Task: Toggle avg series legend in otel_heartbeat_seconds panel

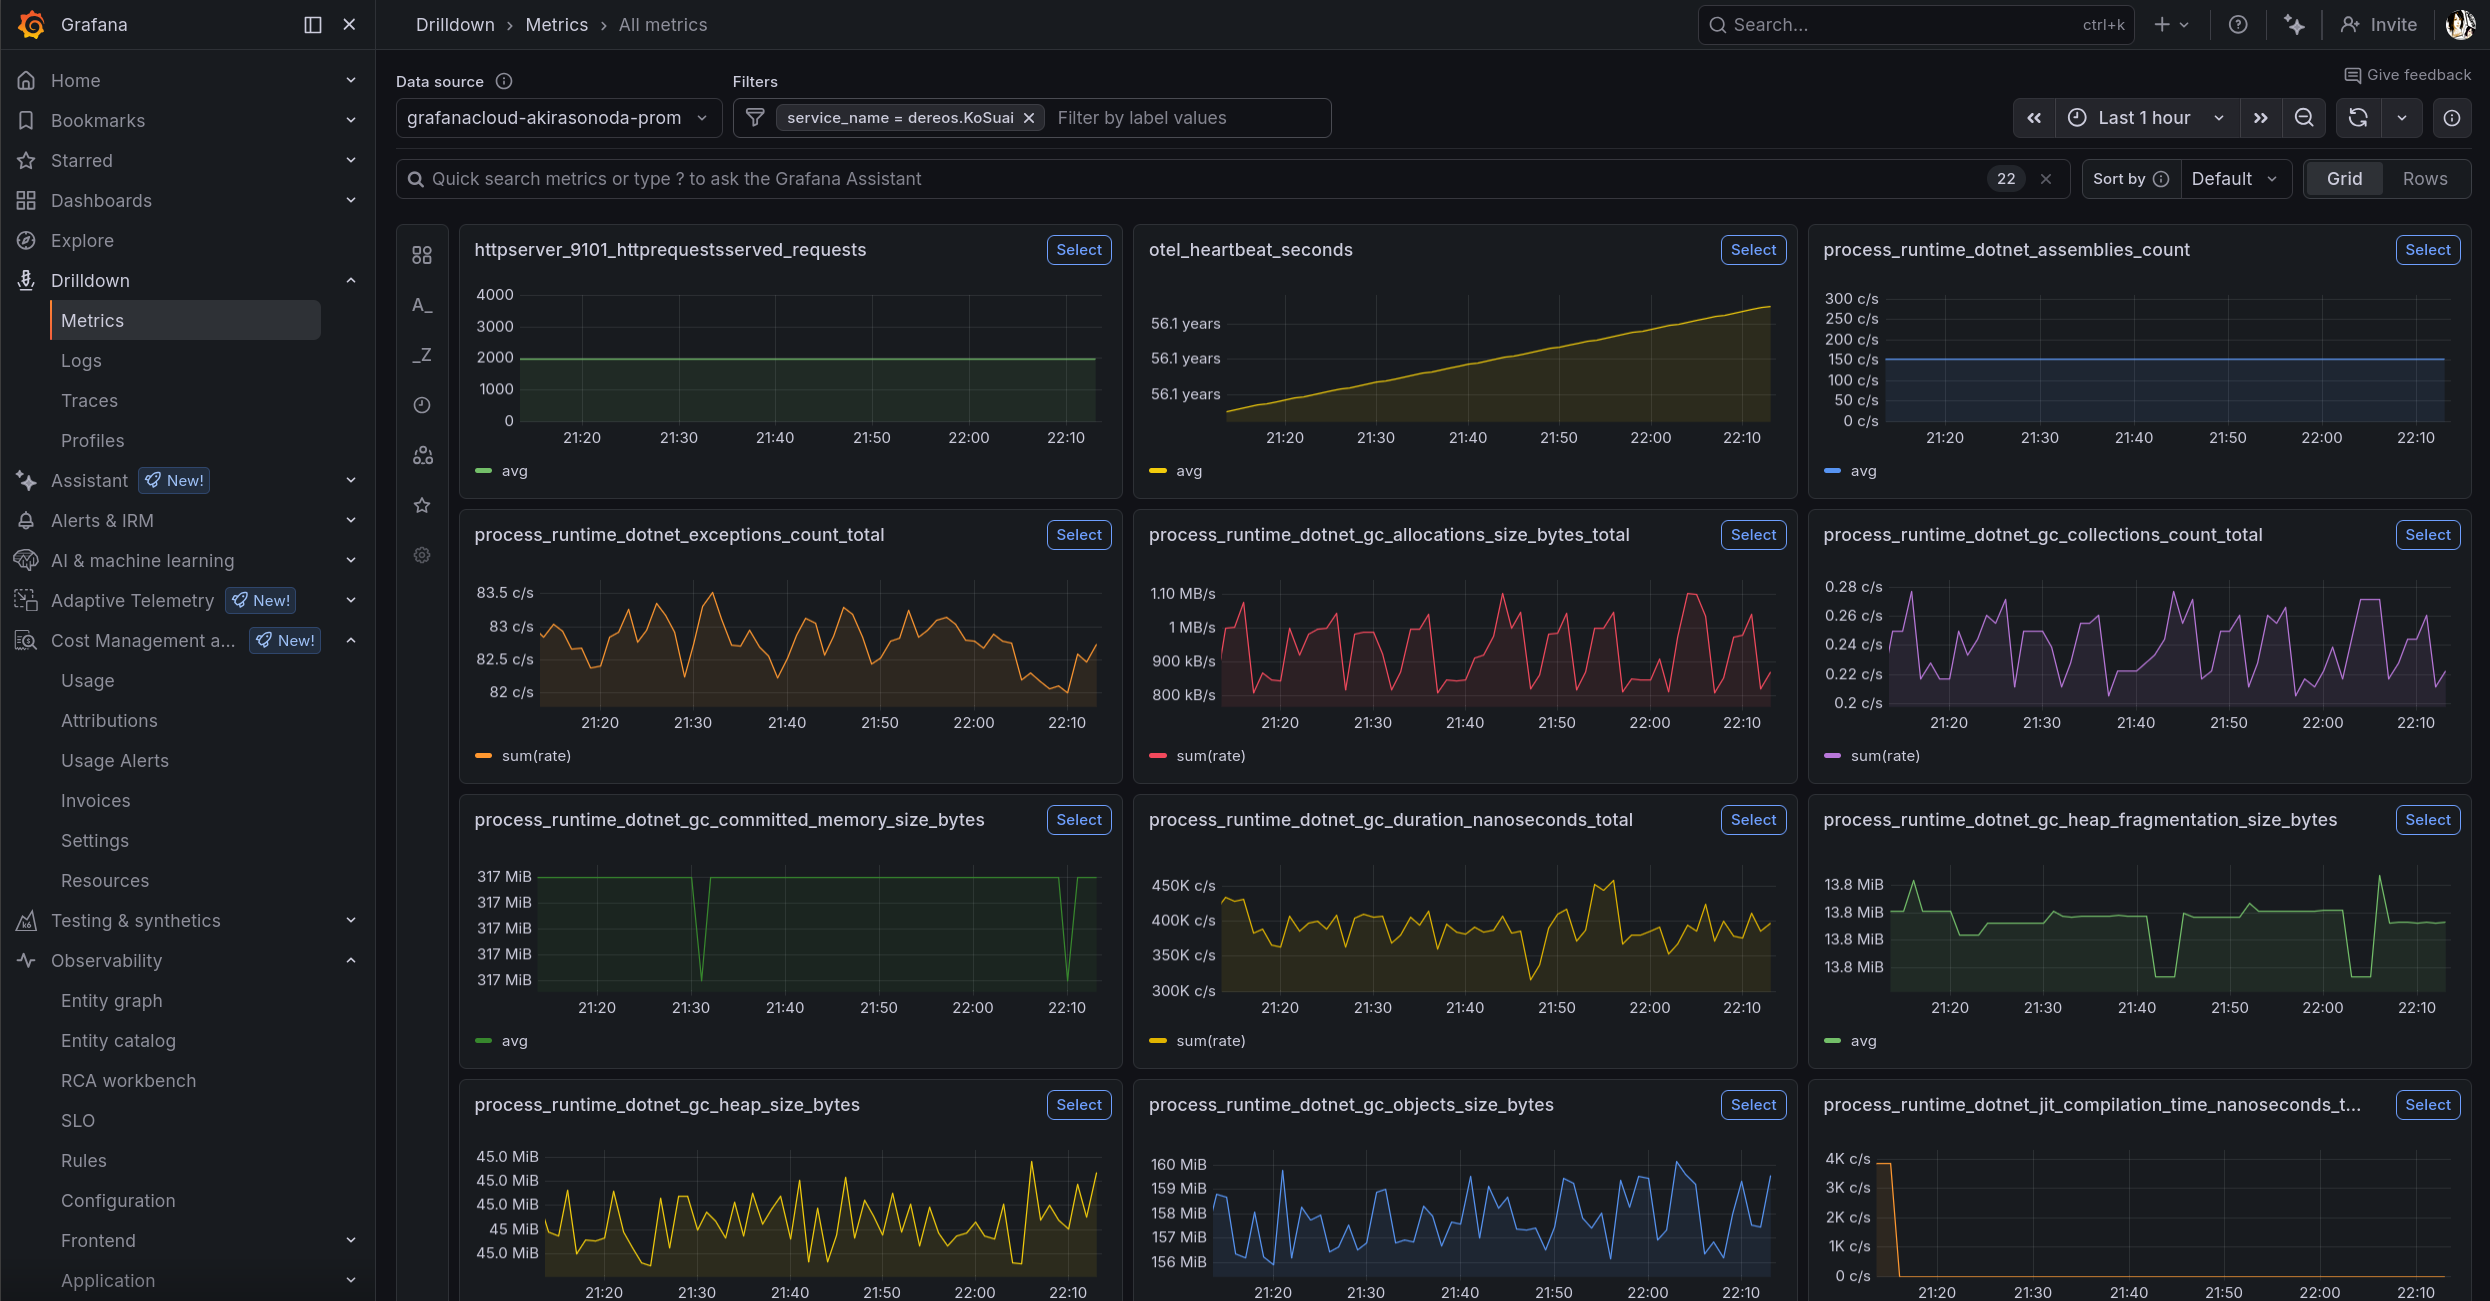Action: pyautogui.click(x=1188, y=471)
